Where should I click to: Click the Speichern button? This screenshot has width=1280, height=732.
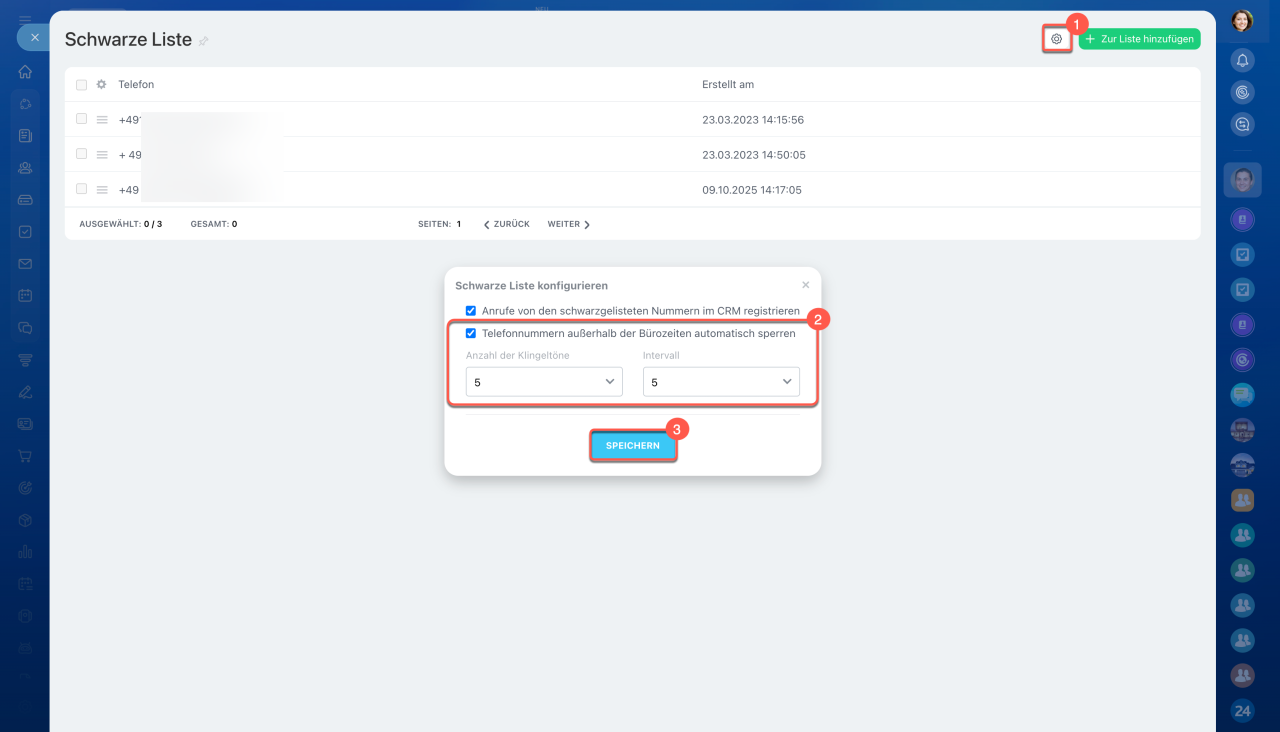(633, 446)
